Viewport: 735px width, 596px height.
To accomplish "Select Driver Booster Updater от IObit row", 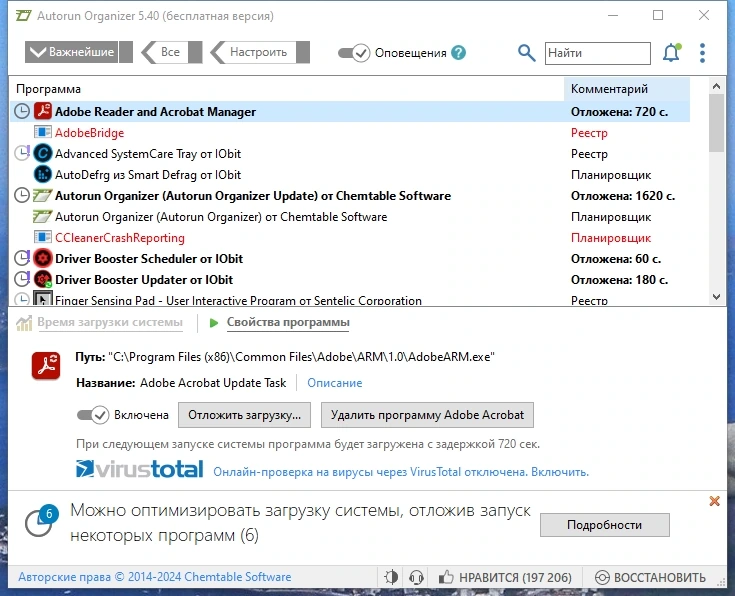I will 350,280.
